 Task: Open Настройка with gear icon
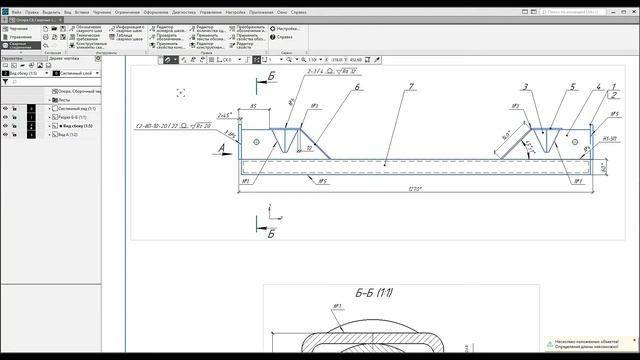(x=284, y=29)
